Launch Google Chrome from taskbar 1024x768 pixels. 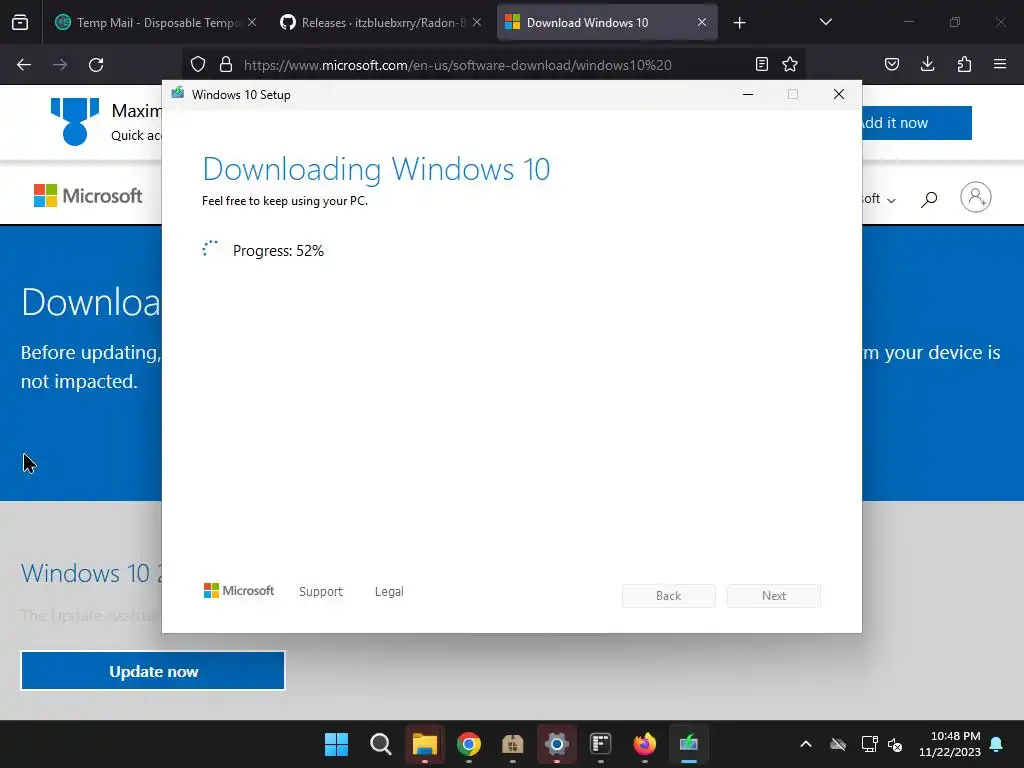pos(469,744)
